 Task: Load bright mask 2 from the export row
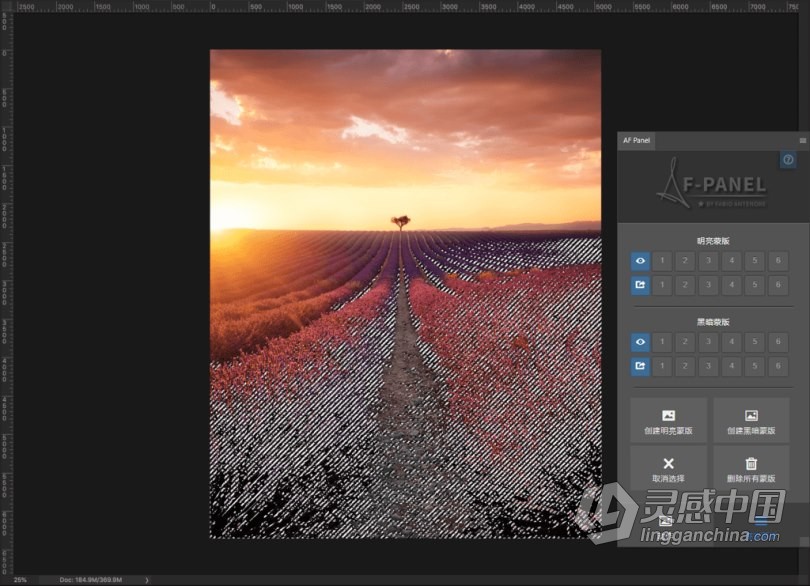coord(686,285)
